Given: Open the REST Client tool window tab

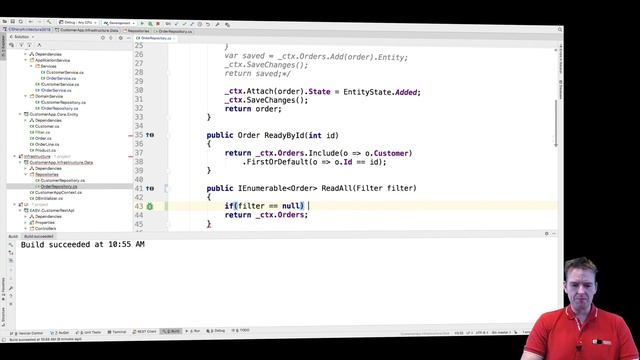Looking at the screenshot, I should coord(144,332).
